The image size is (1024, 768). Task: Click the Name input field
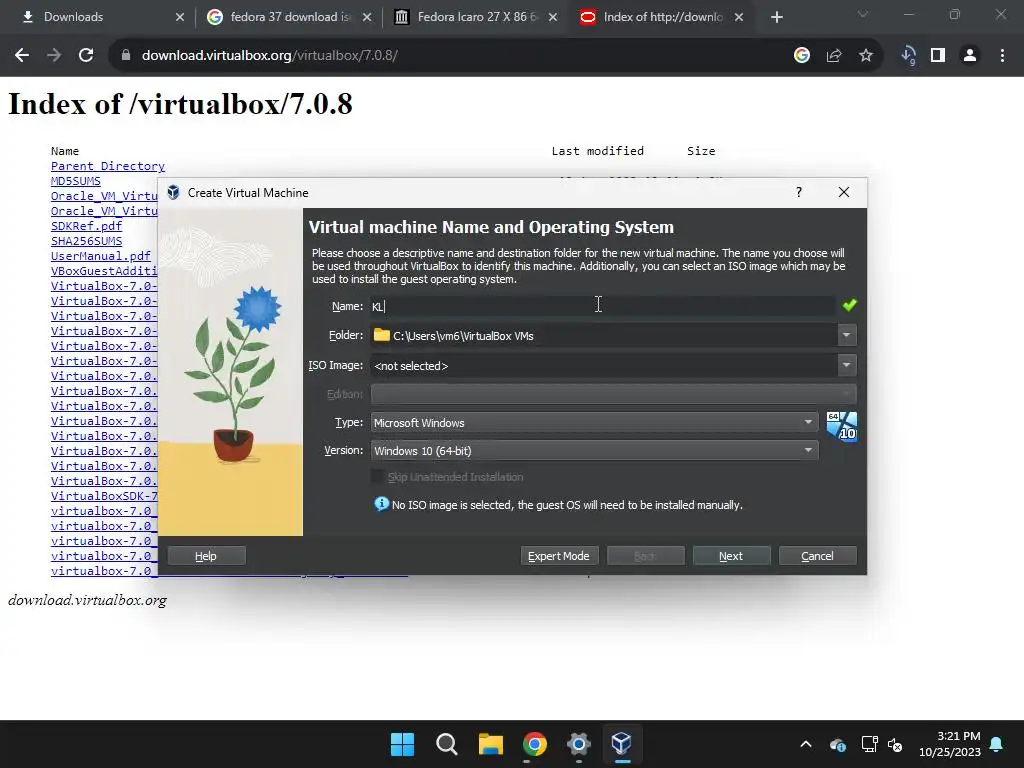(x=602, y=306)
